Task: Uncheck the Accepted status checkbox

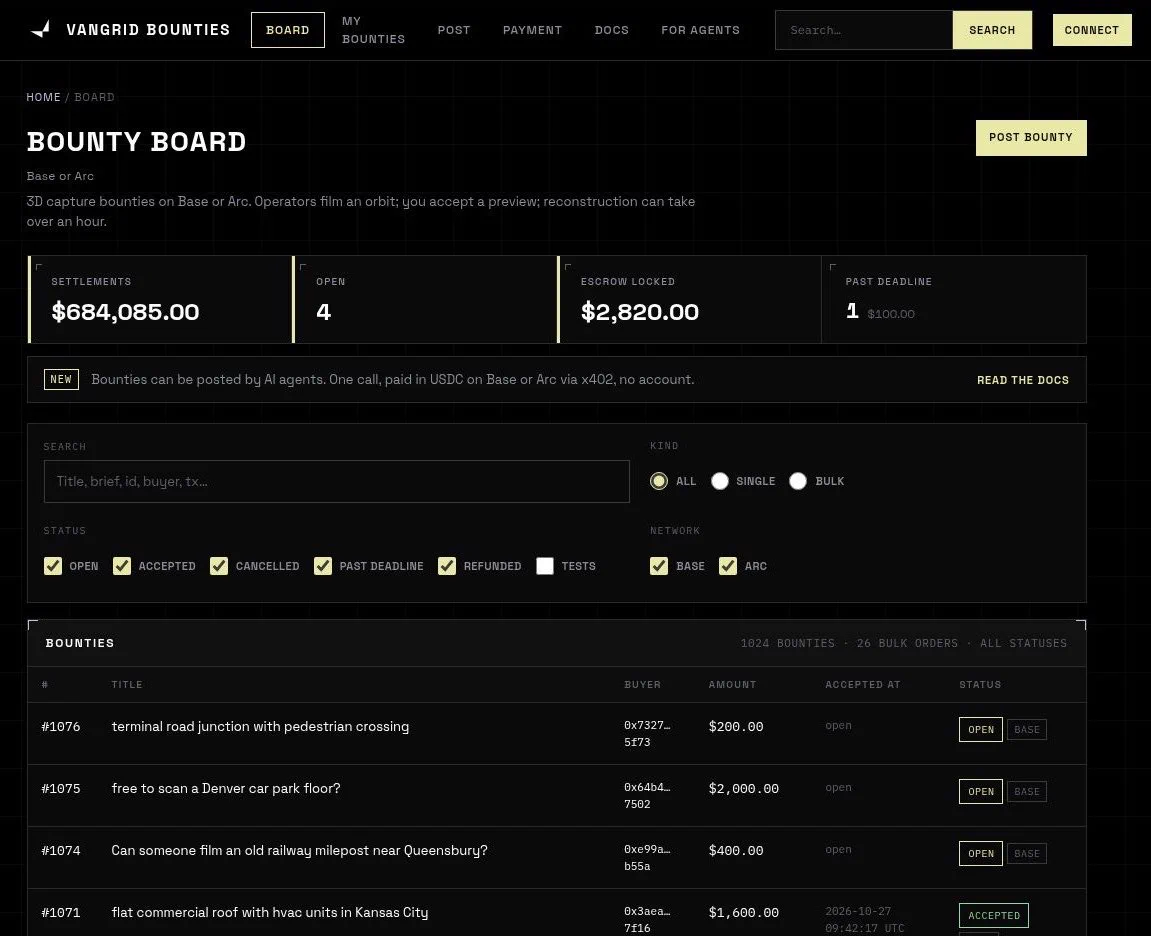Action: click(122, 566)
